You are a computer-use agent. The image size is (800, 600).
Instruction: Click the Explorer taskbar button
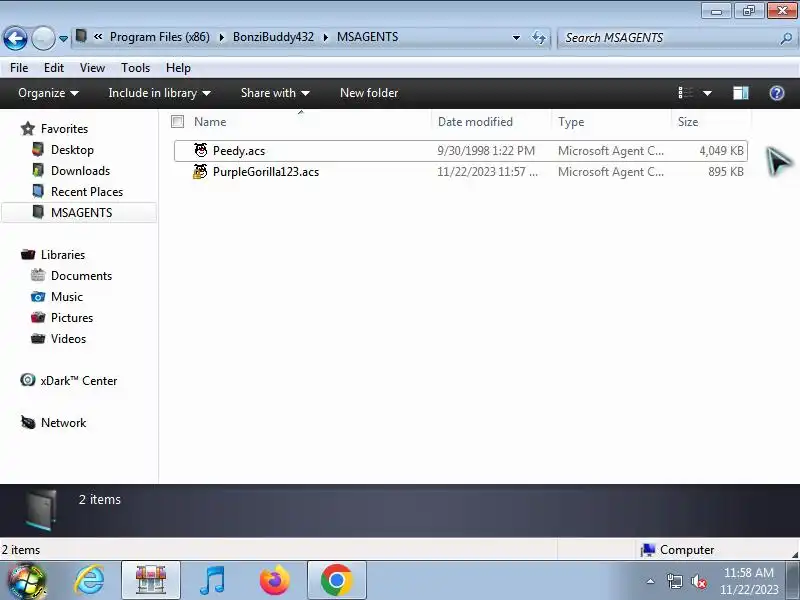click(151, 580)
